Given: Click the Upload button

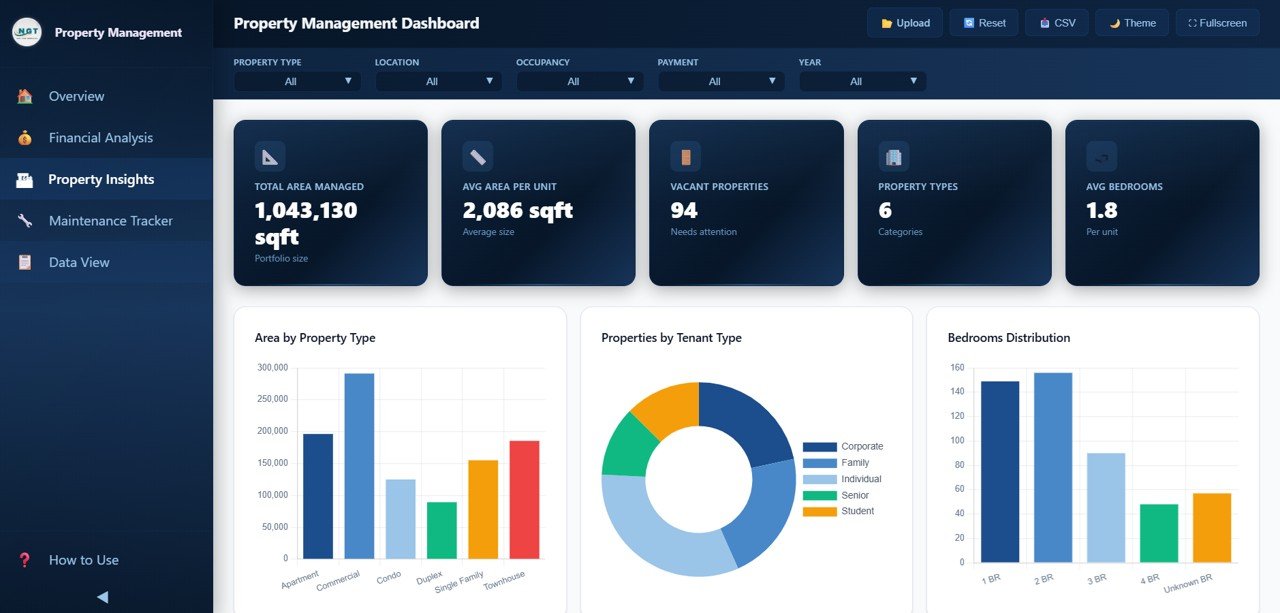Looking at the screenshot, I should click(x=904, y=22).
